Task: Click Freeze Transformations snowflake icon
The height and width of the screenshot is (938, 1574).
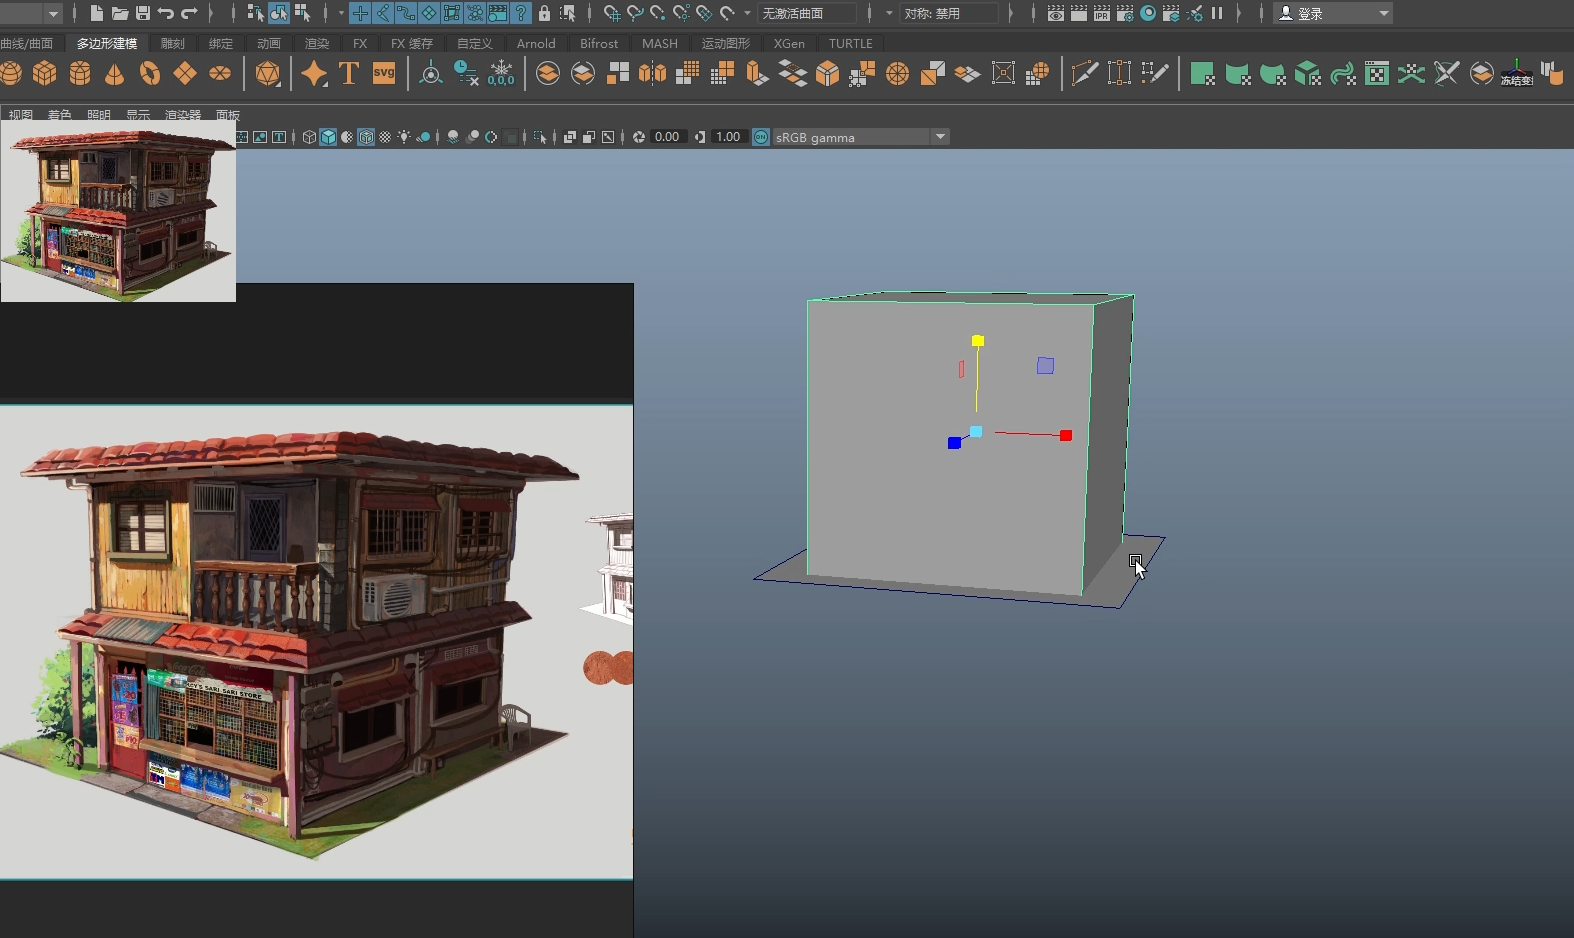Action: pos(501,73)
